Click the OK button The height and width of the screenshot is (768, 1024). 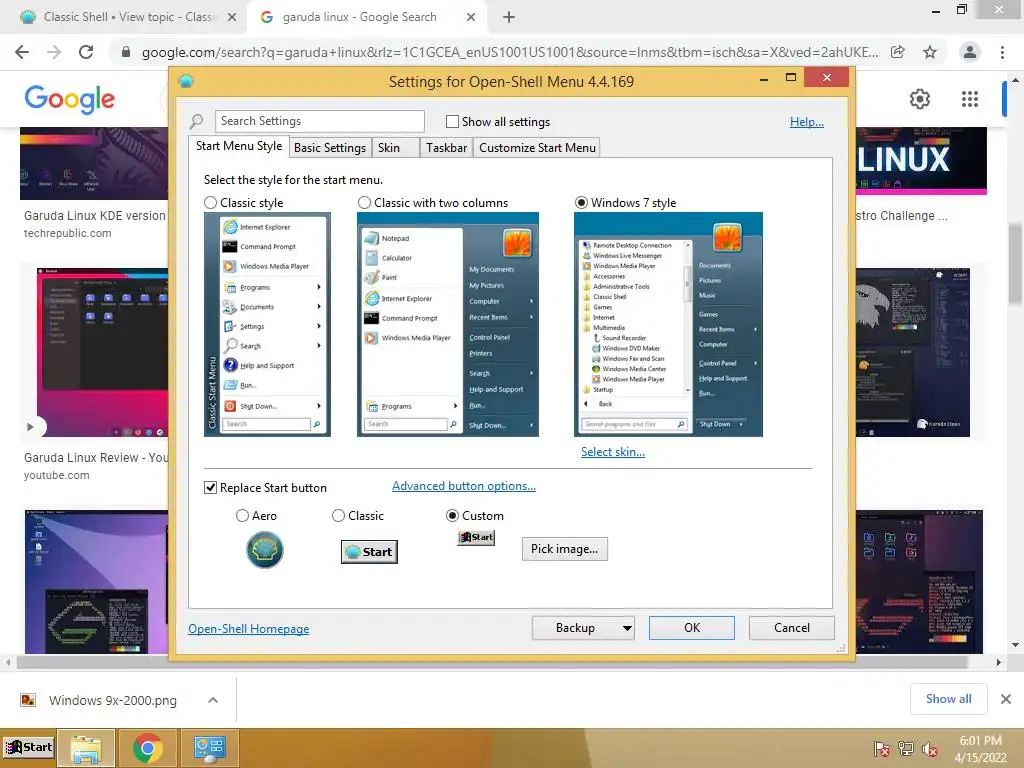click(x=692, y=628)
